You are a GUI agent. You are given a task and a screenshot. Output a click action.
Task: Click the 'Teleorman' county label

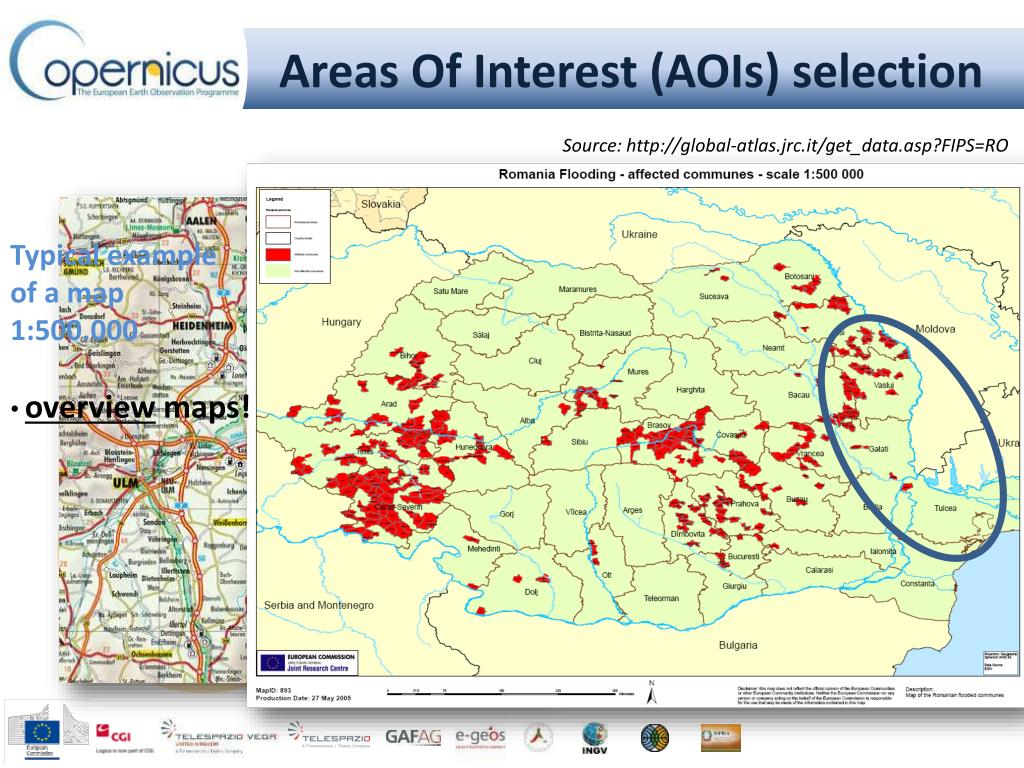click(x=661, y=598)
